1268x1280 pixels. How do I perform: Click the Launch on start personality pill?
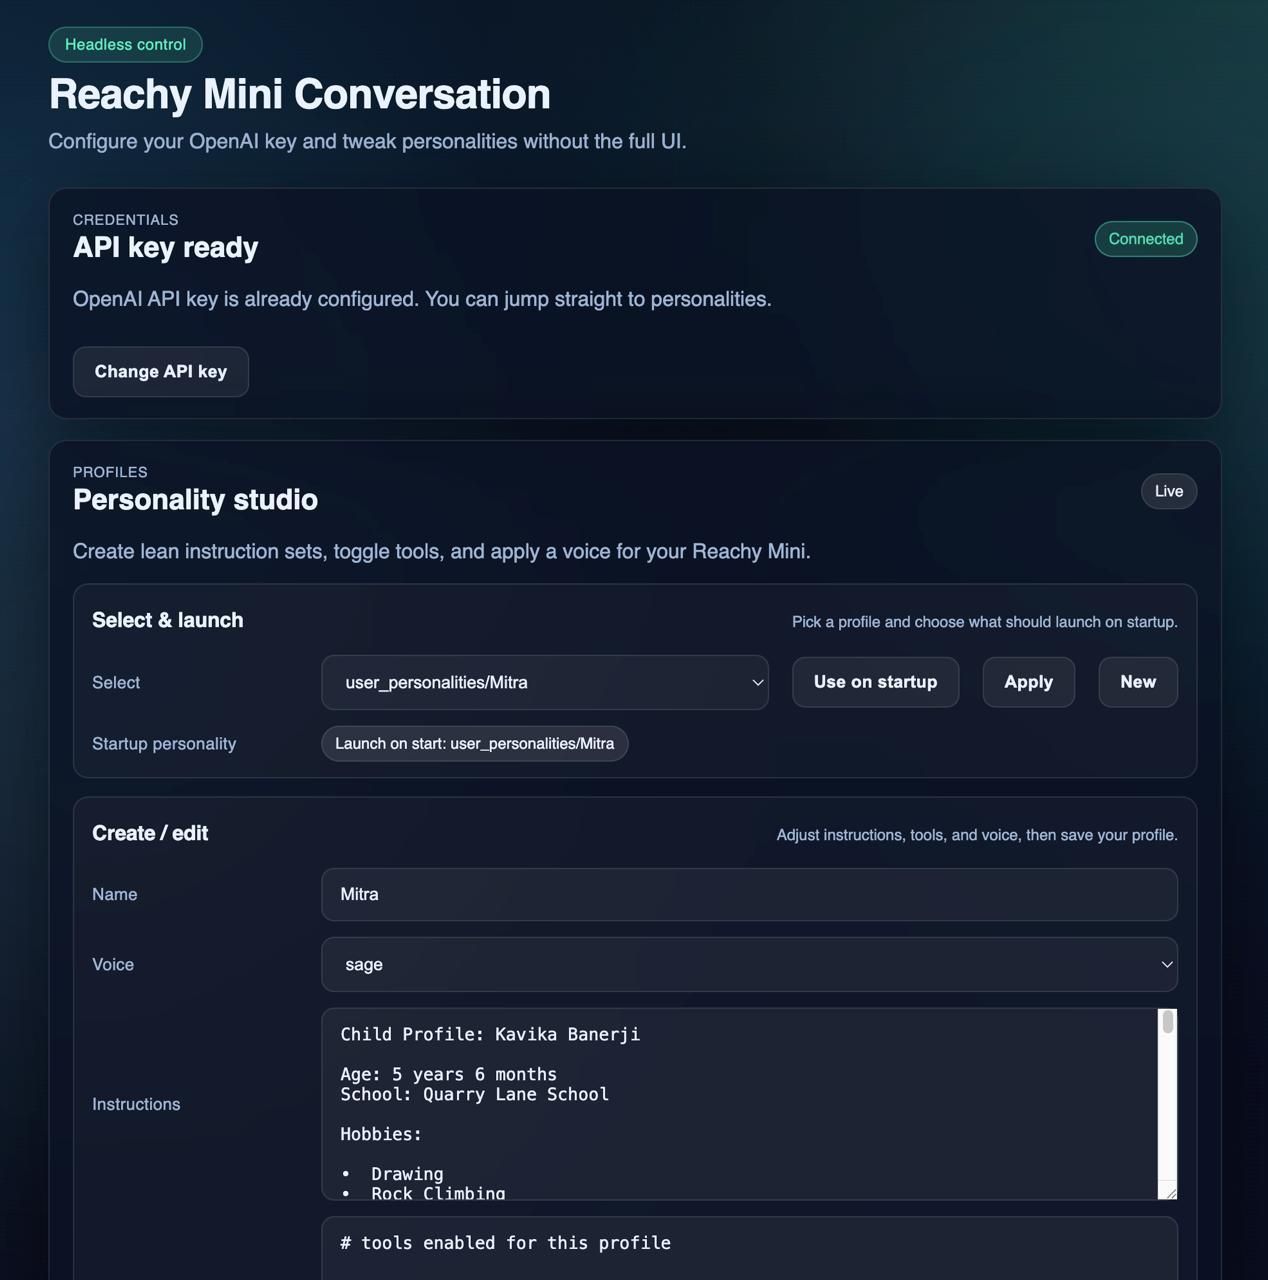click(x=474, y=744)
